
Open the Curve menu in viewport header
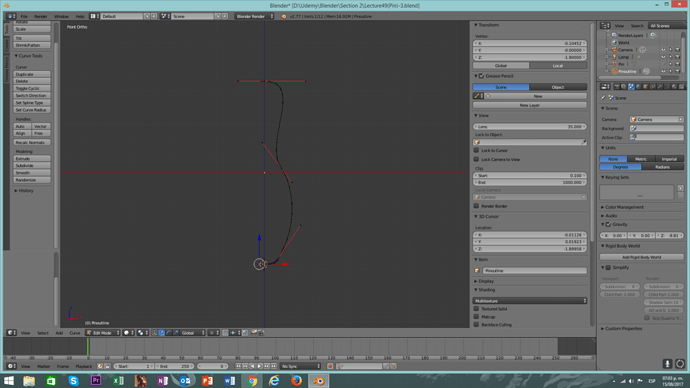pos(75,333)
